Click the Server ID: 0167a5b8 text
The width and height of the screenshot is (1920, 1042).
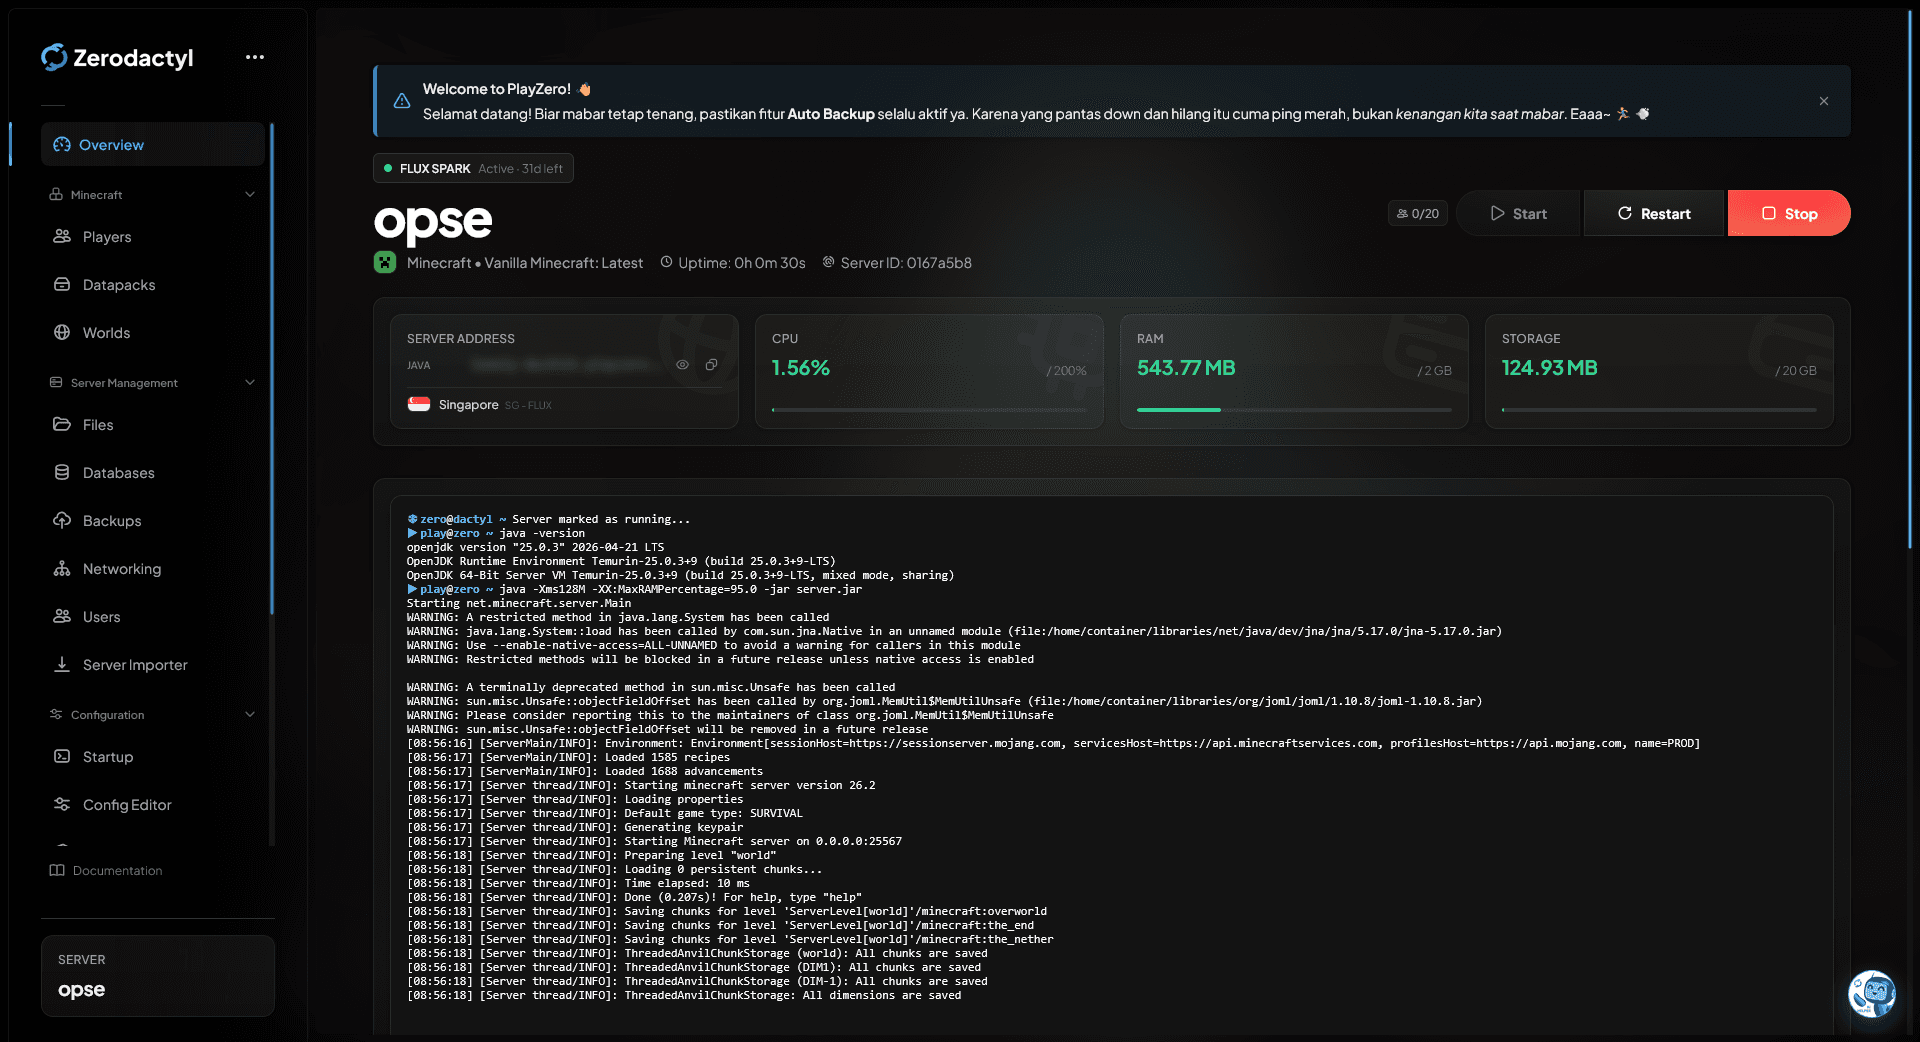[x=906, y=262]
